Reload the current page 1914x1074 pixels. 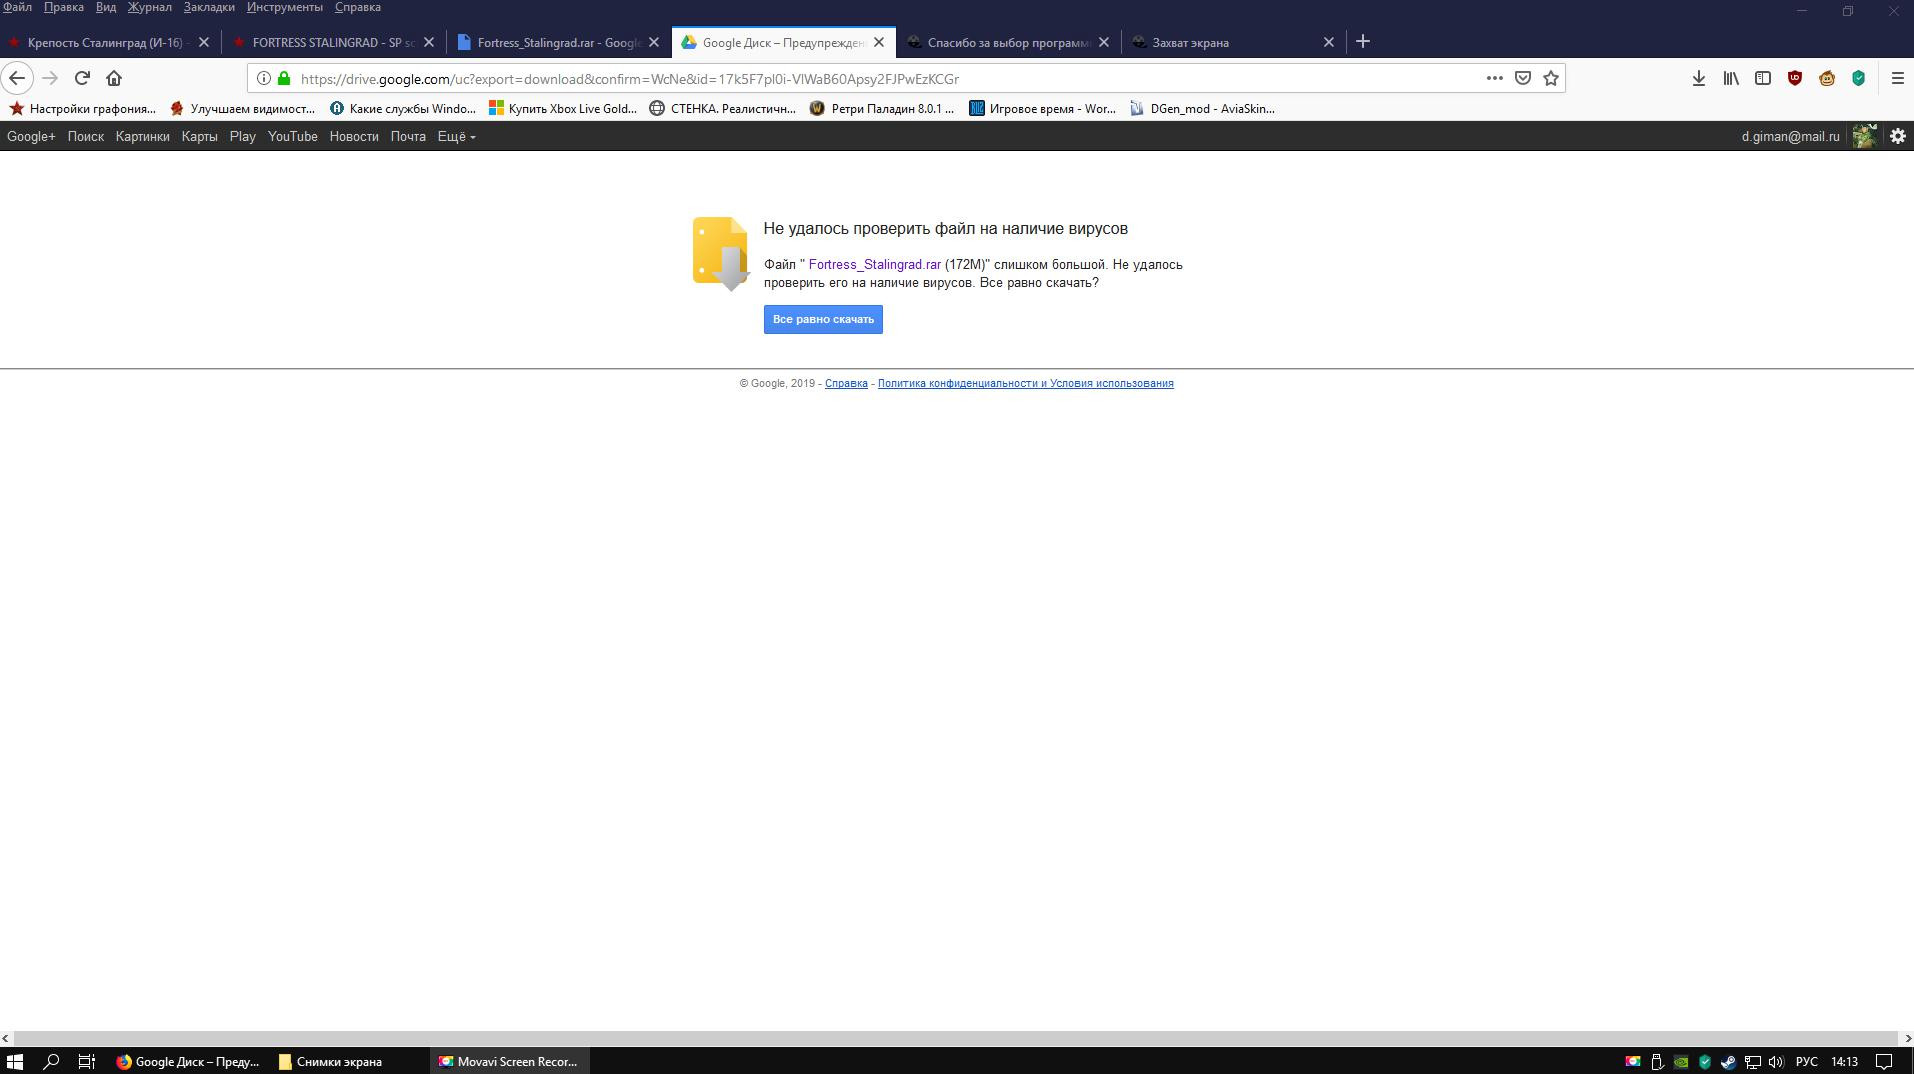pyautogui.click(x=82, y=78)
